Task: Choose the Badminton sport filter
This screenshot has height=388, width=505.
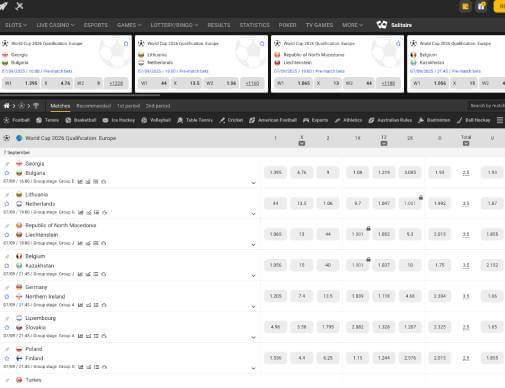Action: tap(434, 120)
